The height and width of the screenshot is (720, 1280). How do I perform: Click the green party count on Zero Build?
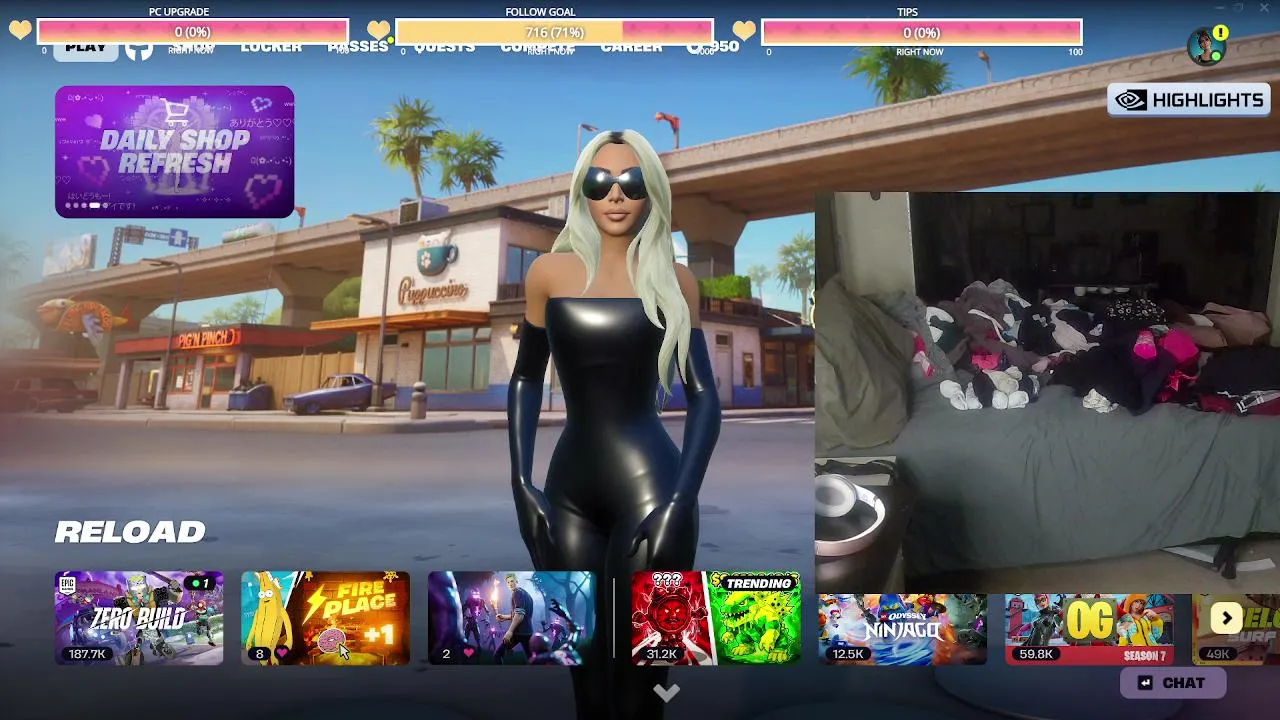click(x=201, y=583)
